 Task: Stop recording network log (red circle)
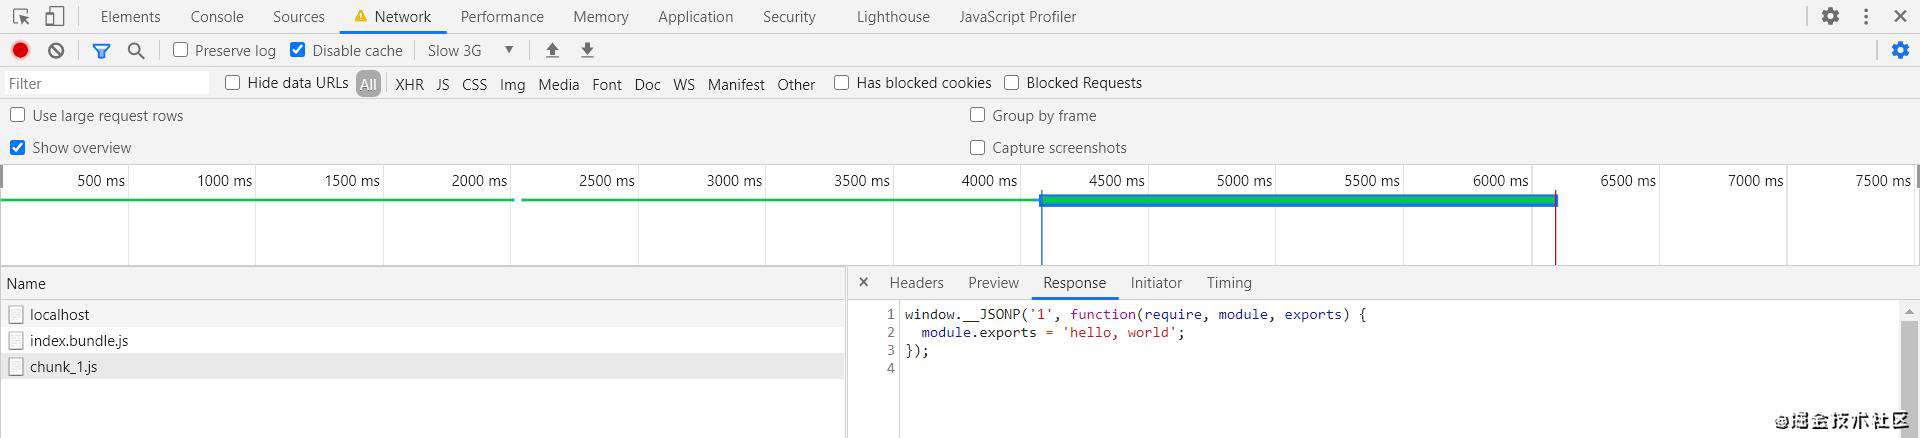tap(20, 50)
